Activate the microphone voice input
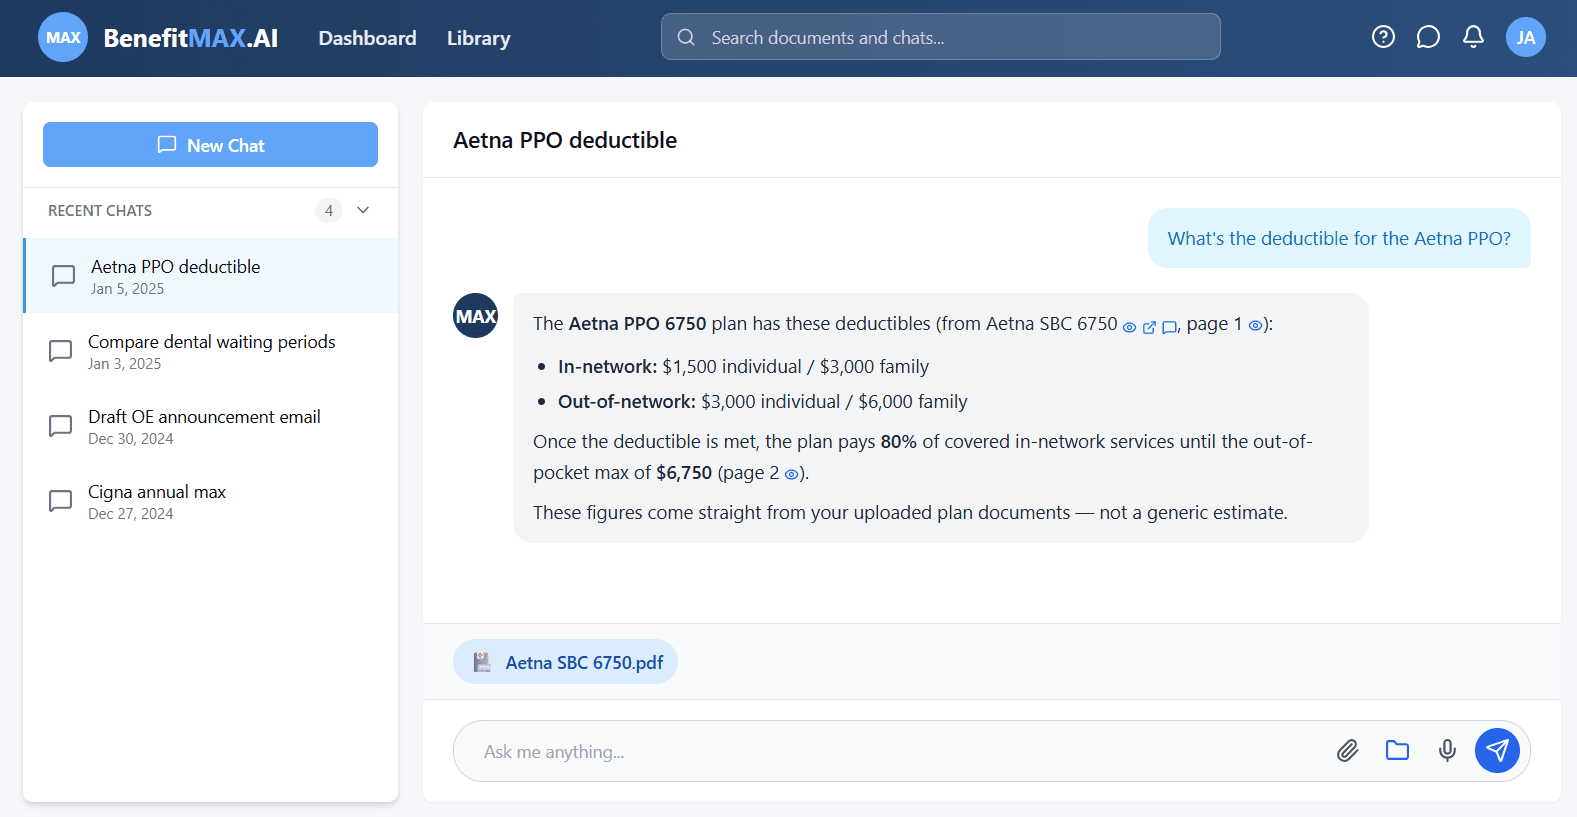The height and width of the screenshot is (817, 1577). (1447, 750)
